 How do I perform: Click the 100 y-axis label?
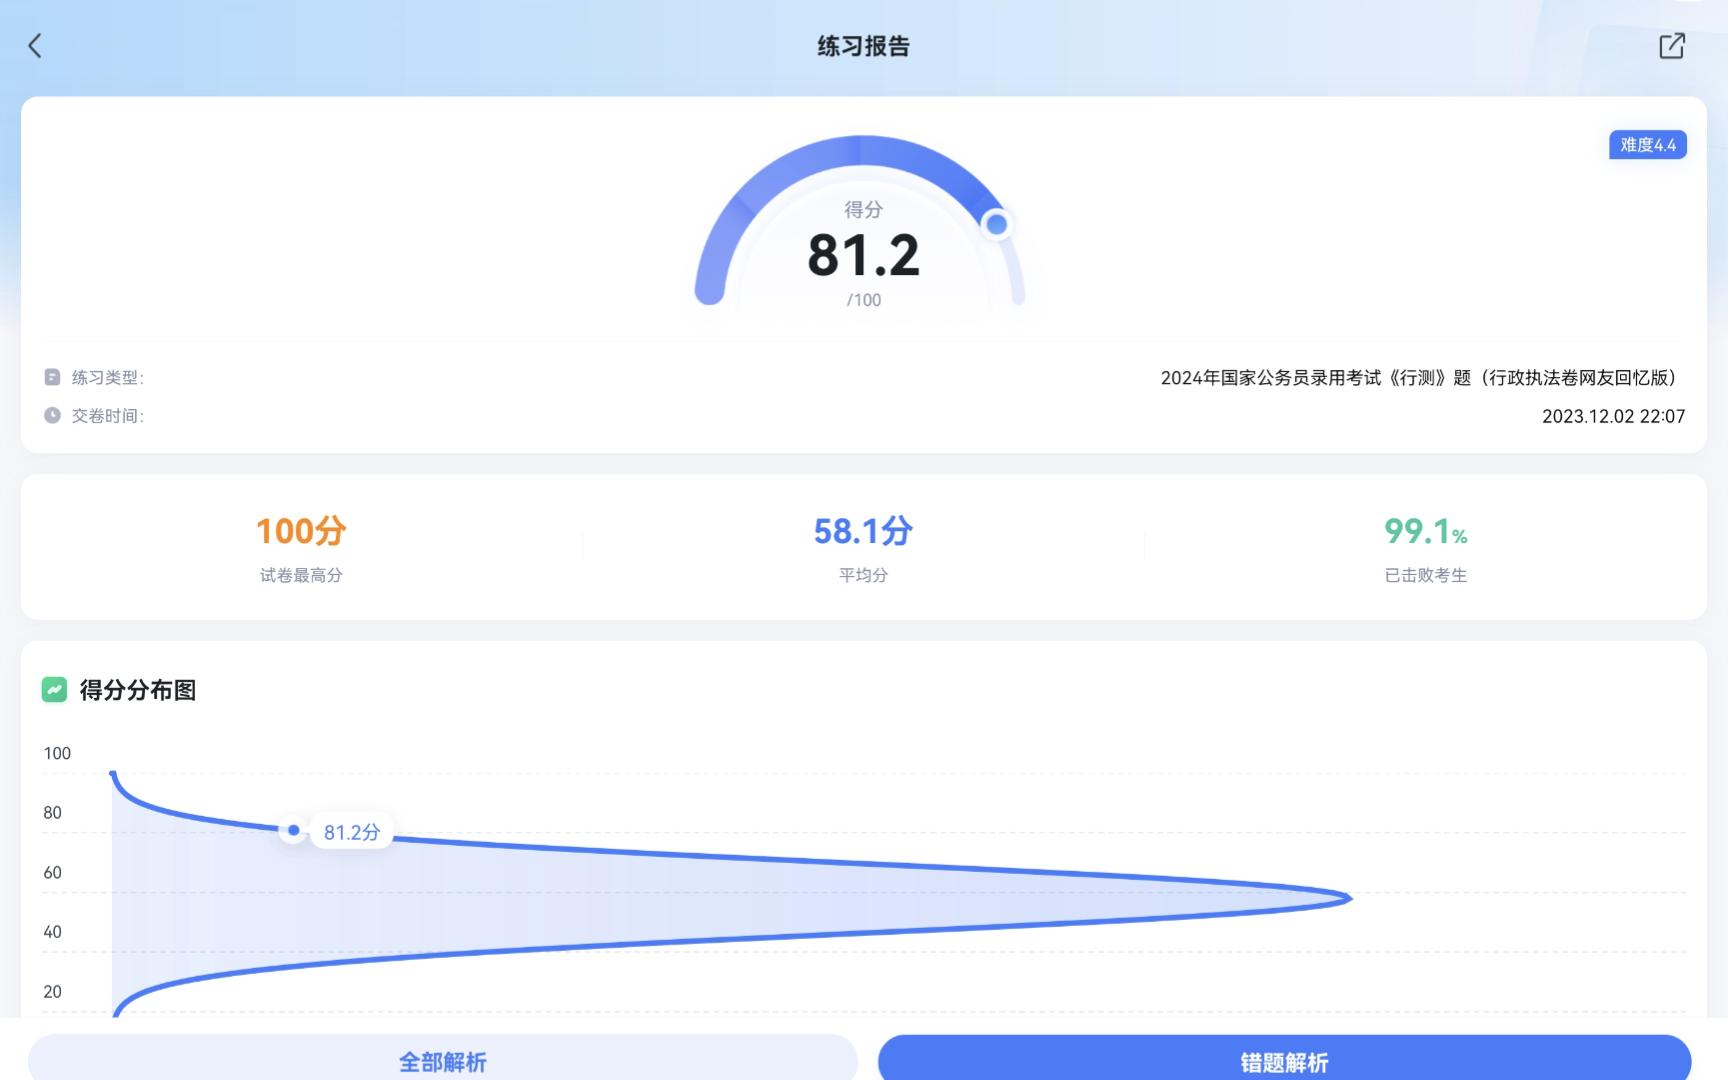(x=57, y=753)
